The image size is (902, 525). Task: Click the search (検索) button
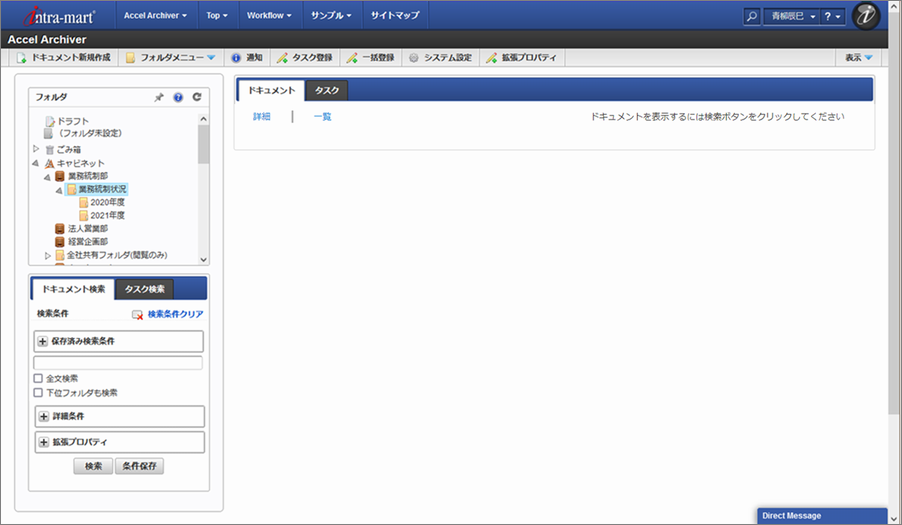point(93,466)
